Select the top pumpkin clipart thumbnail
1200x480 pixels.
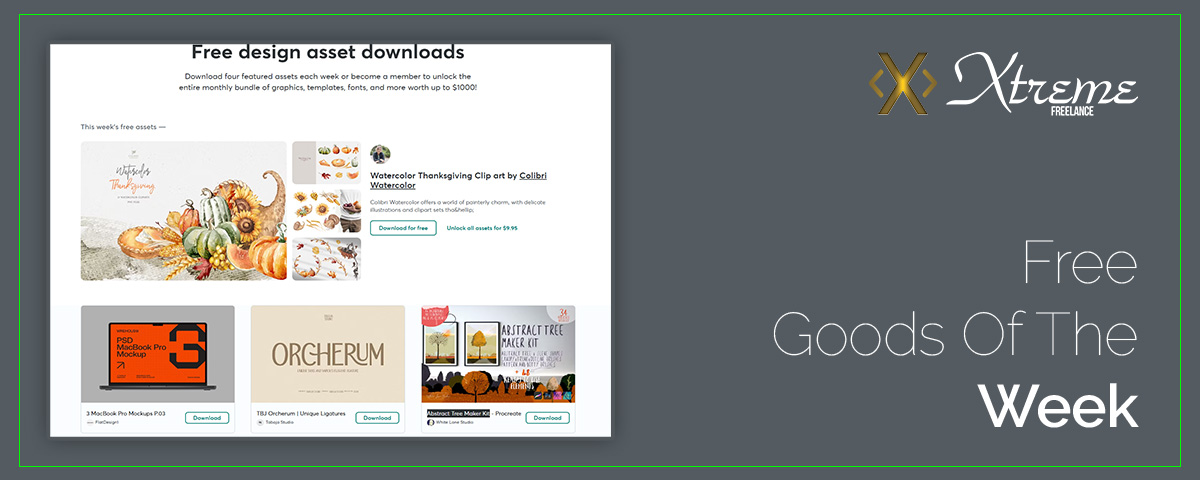(x=326, y=162)
